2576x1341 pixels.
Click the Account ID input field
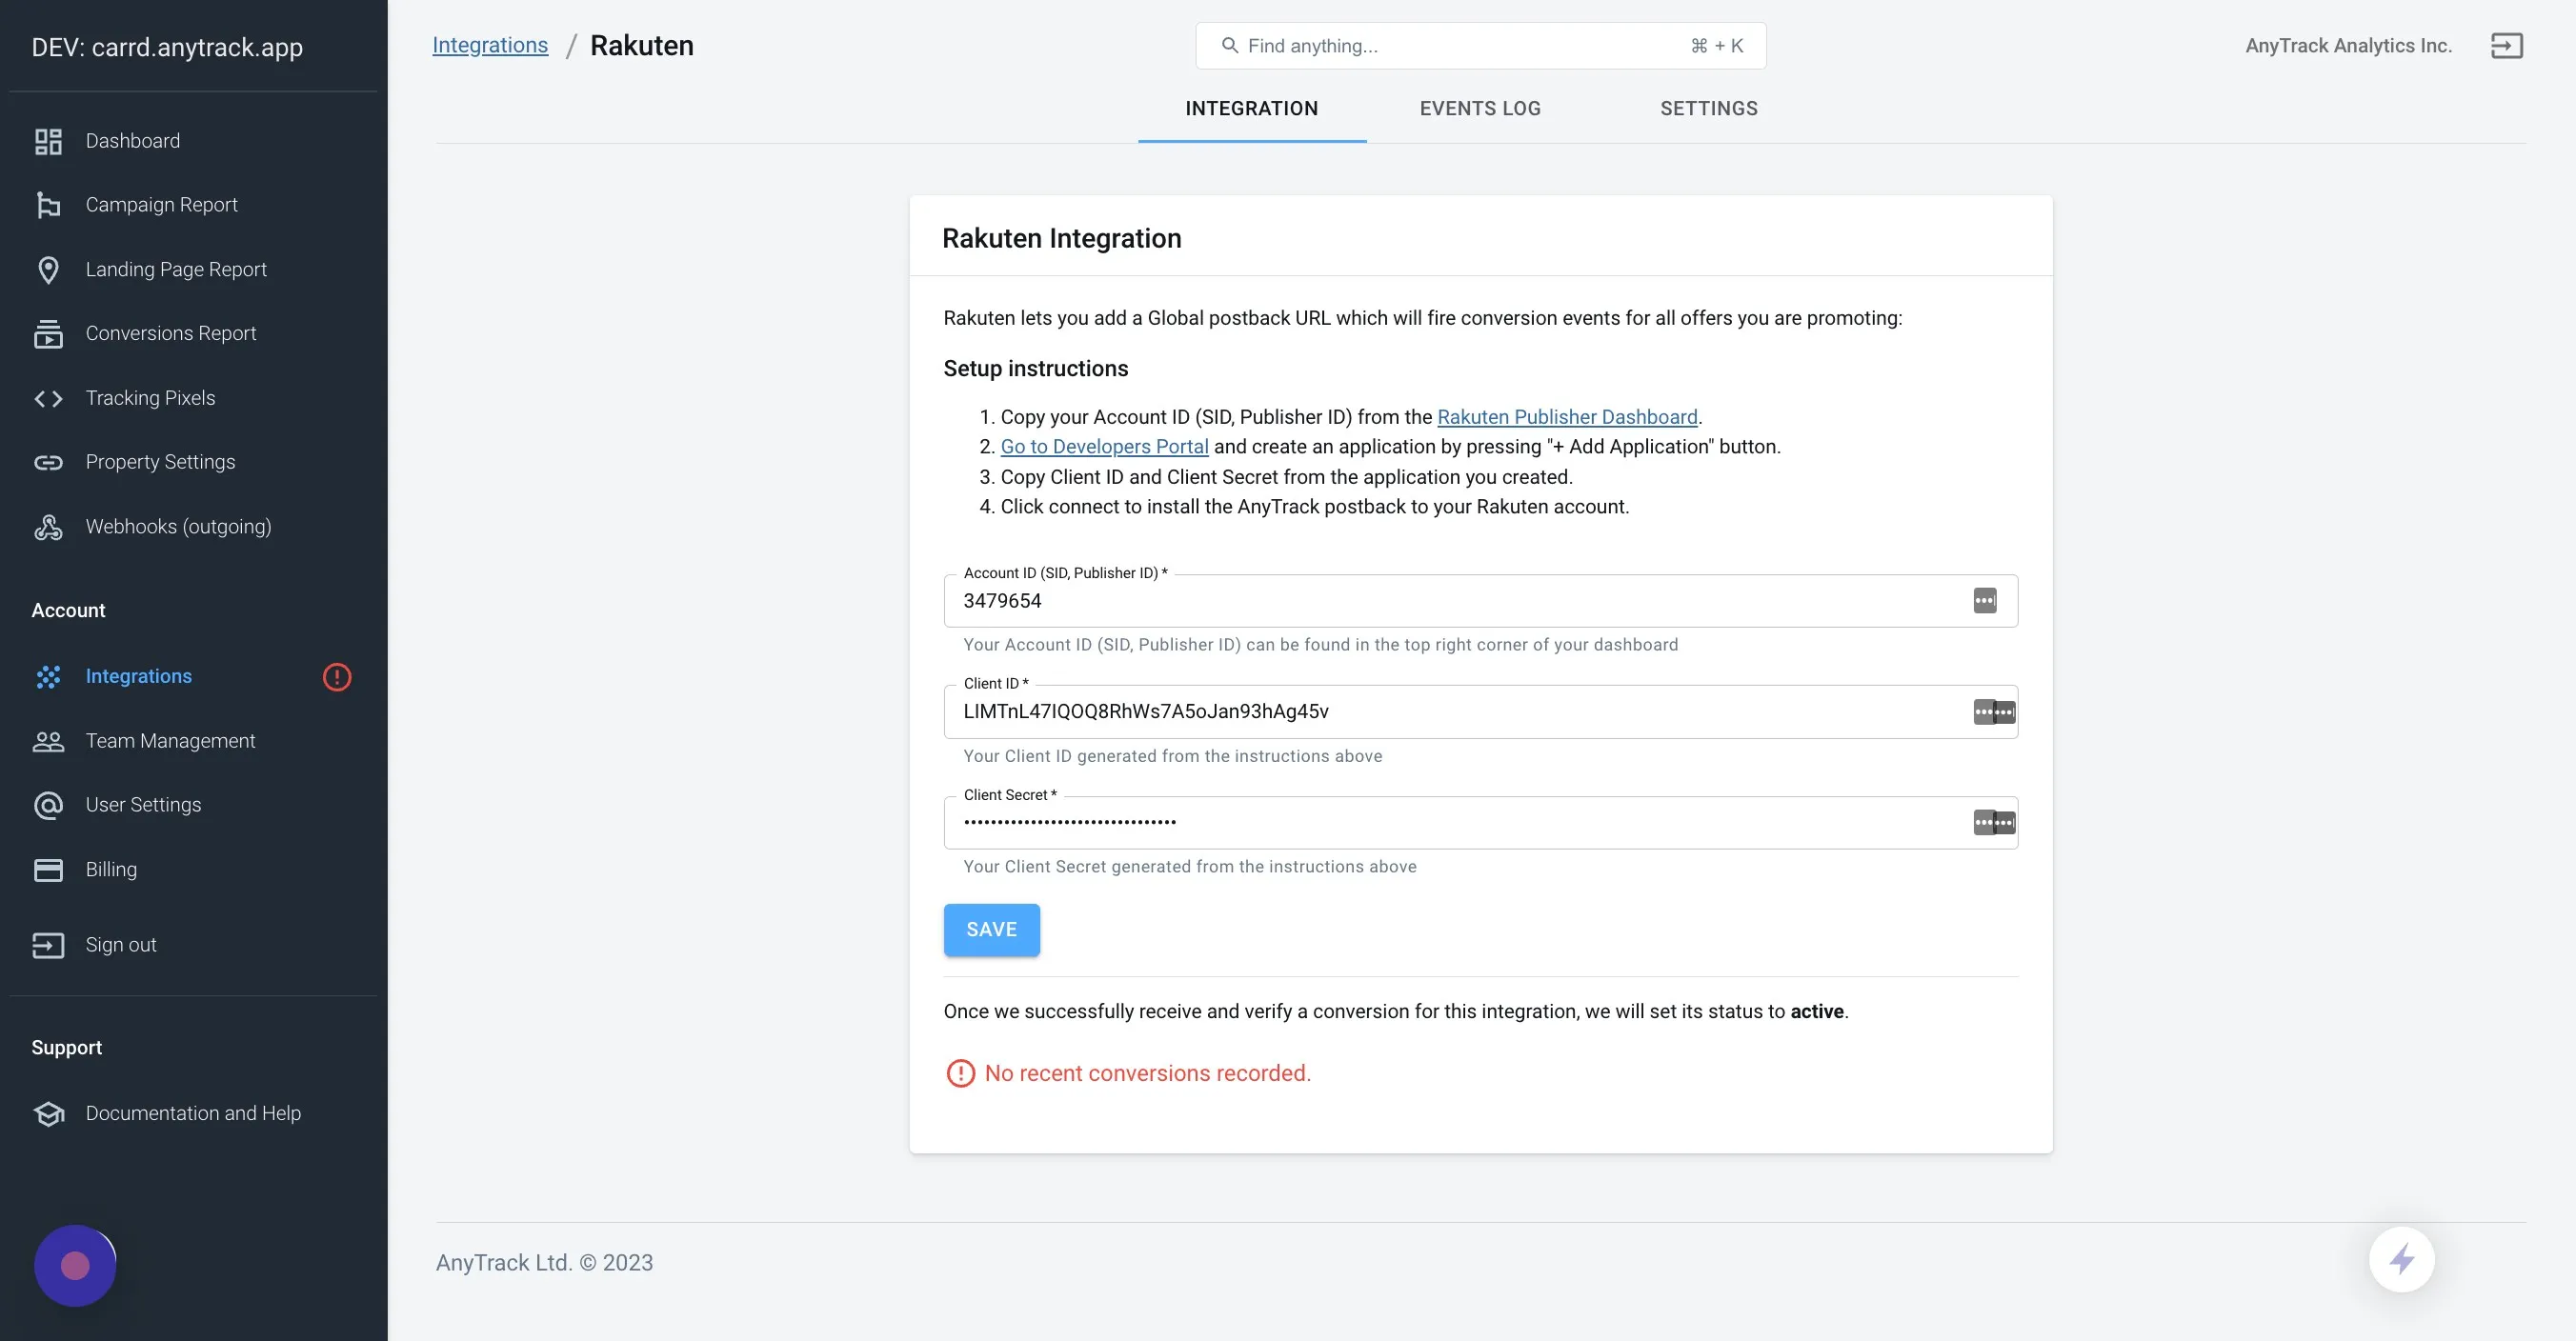click(x=1480, y=601)
